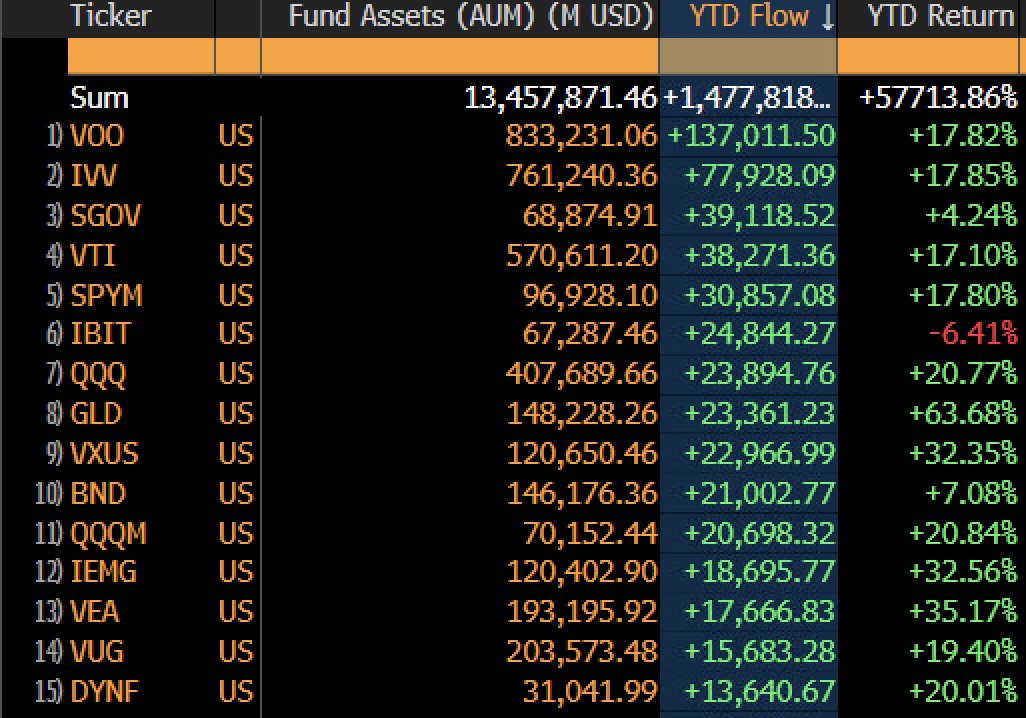This screenshot has height=718, width=1026.
Task: Click the filter field under Fund Assets
Action: coord(460,57)
